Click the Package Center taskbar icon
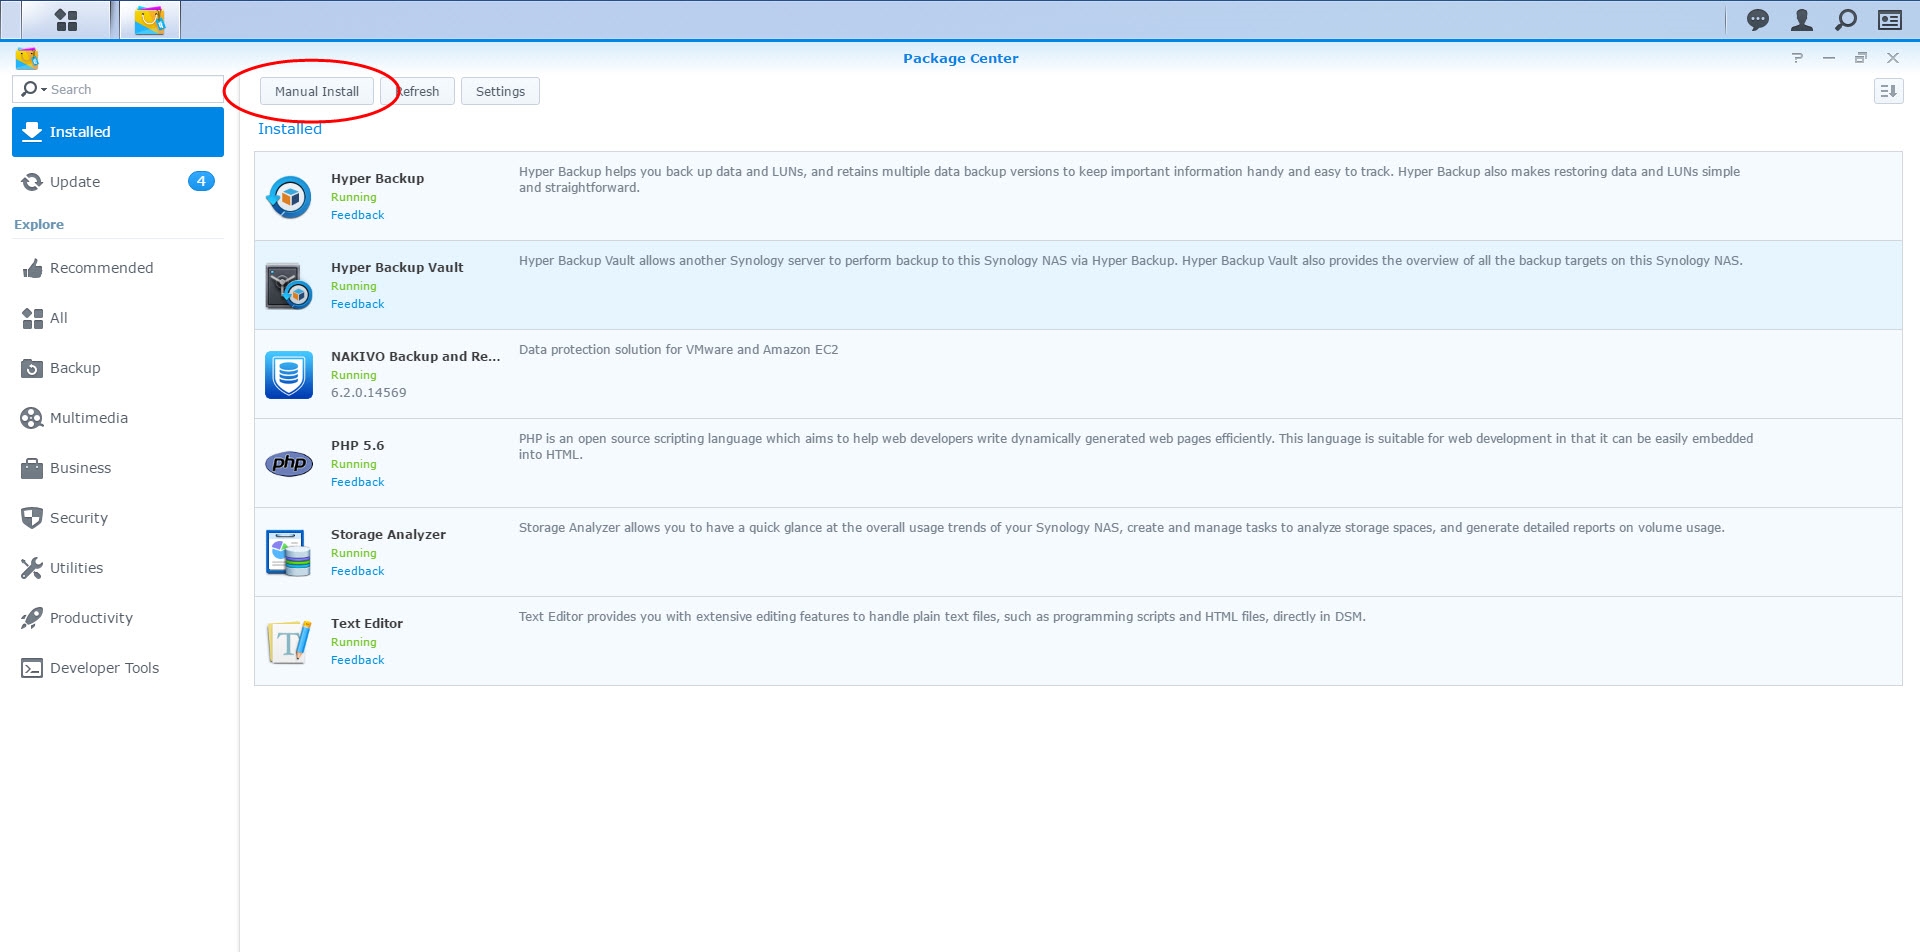This screenshot has width=1920, height=952. (148, 19)
